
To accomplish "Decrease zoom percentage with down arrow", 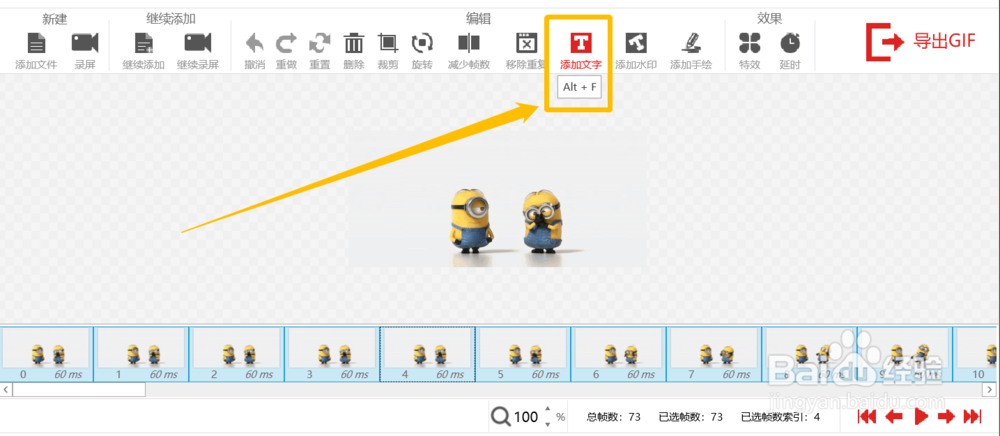I will [547, 424].
